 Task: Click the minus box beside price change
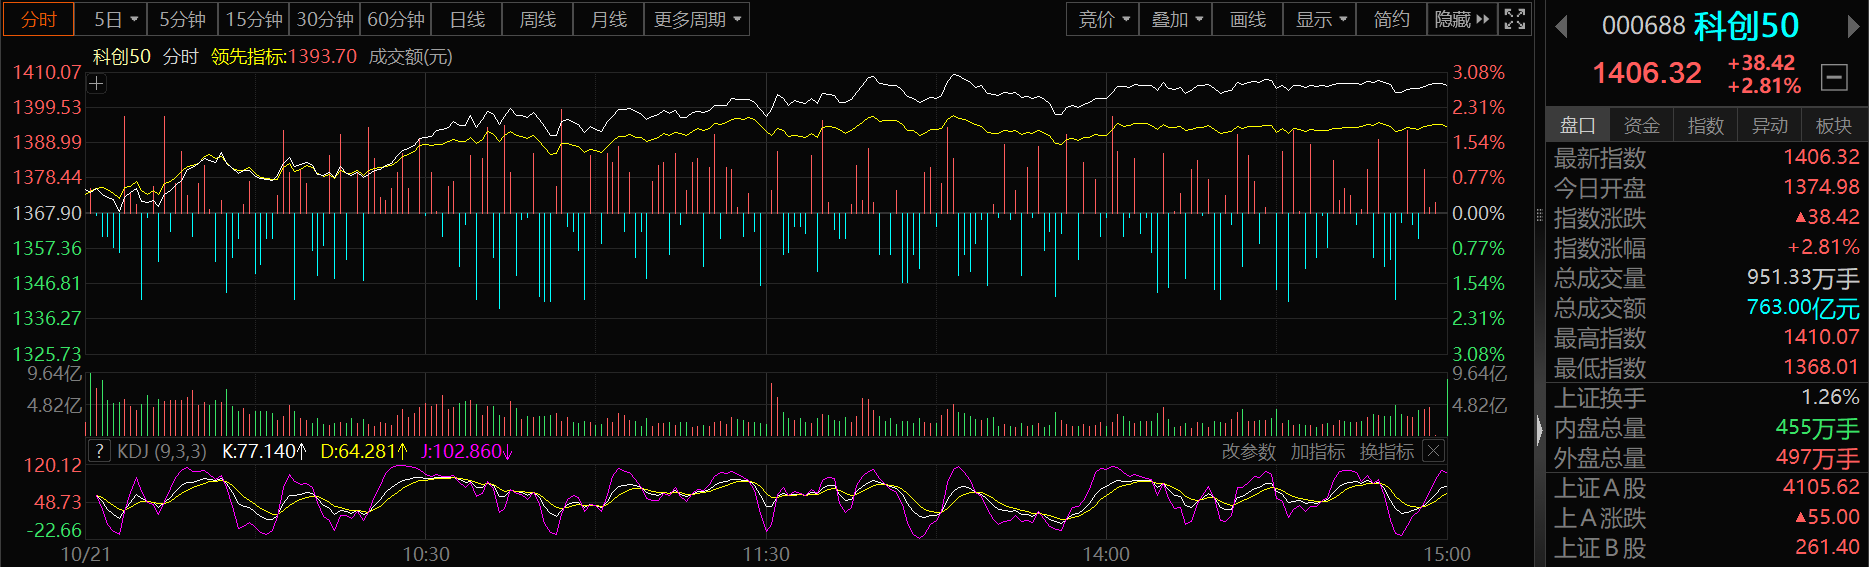pyautogui.click(x=1834, y=76)
